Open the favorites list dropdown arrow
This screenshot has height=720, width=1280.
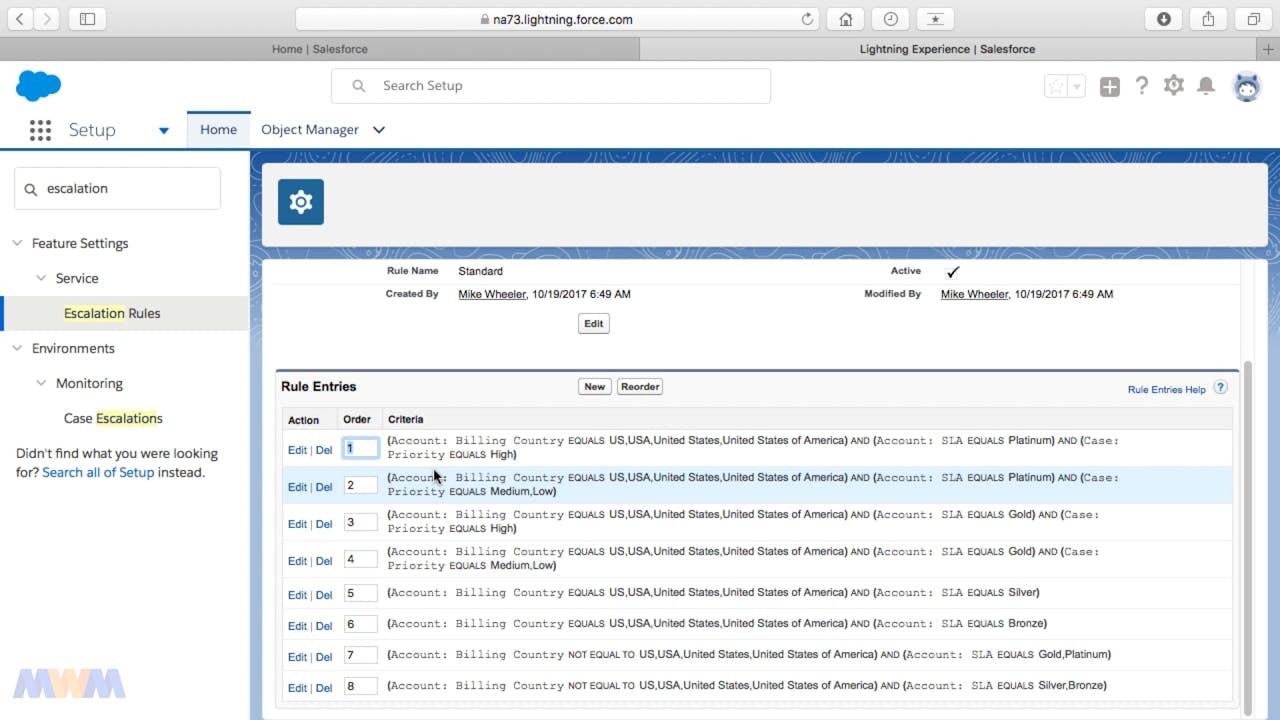pyautogui.click(x=1077, y=86)
